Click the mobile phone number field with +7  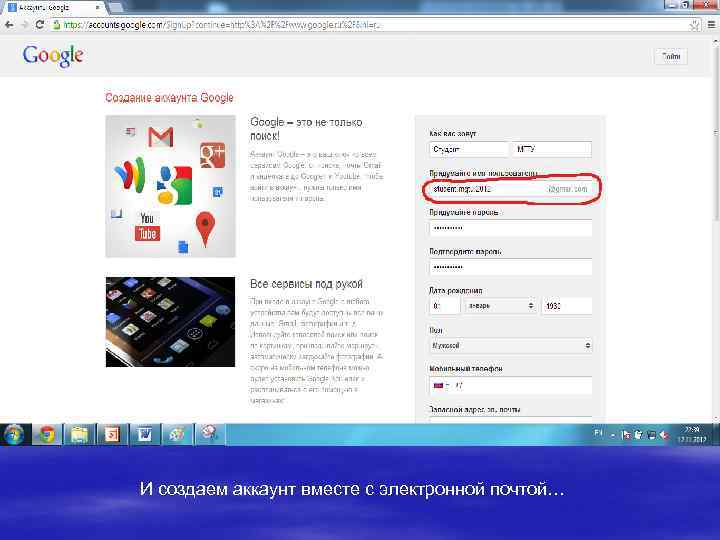[511, 386]
